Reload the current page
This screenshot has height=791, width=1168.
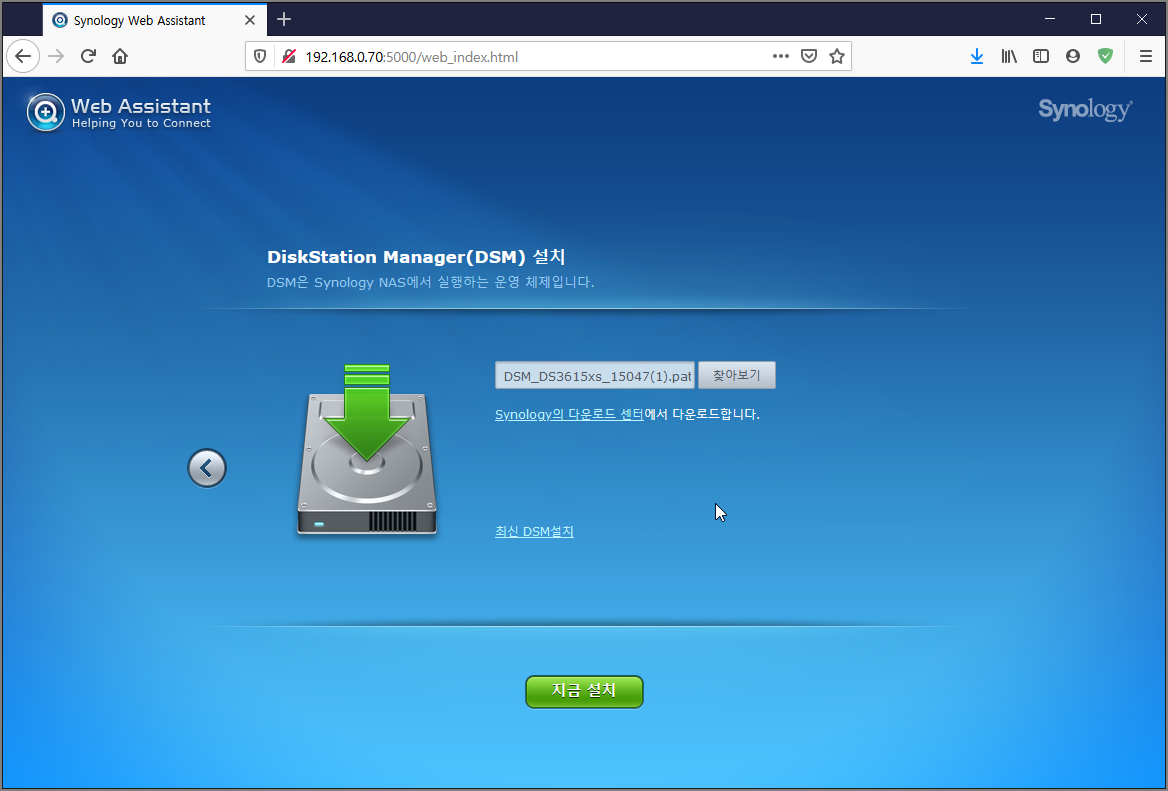[x=88, y=57]
